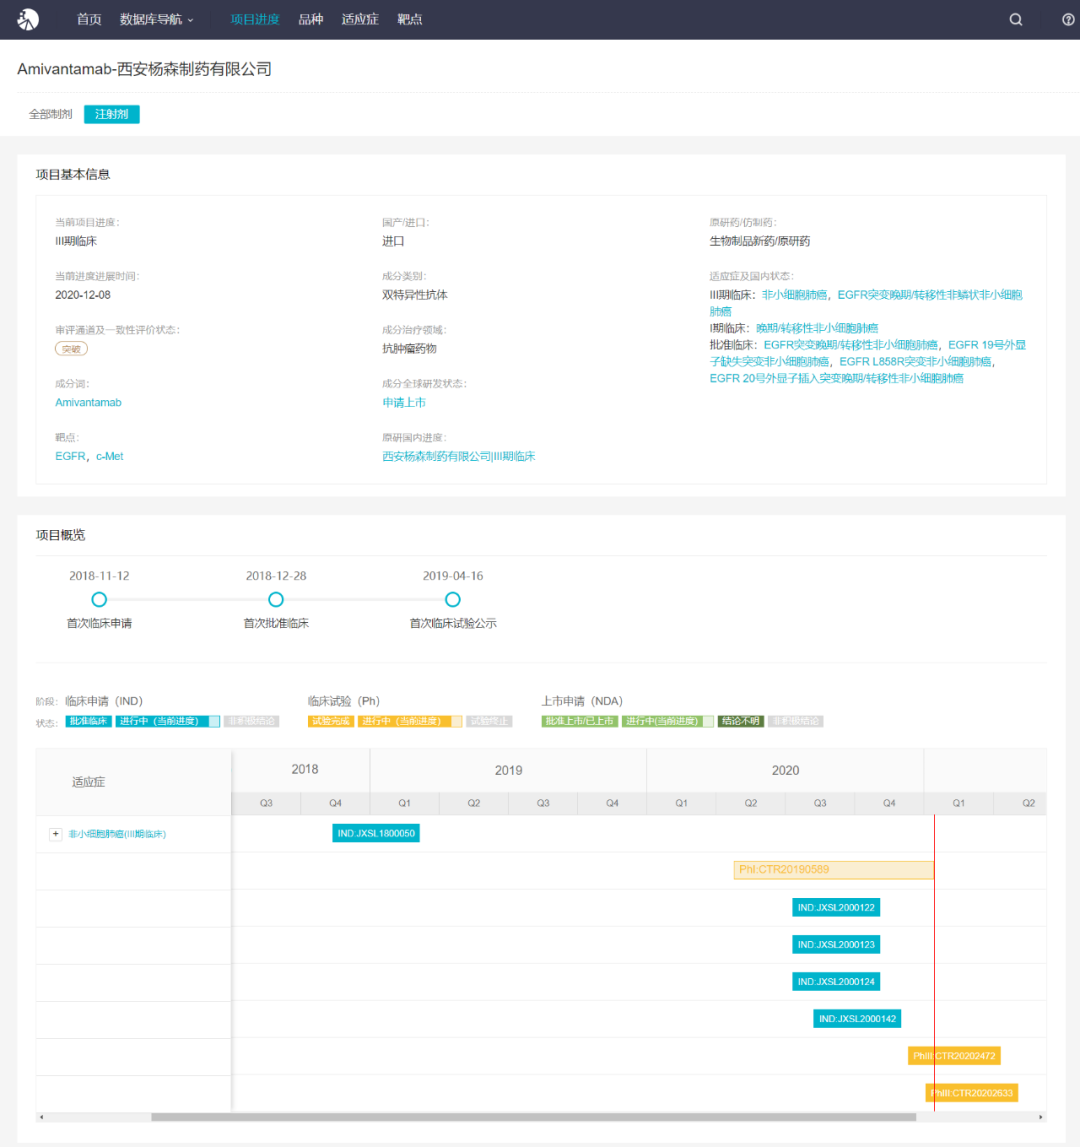Open the 靶点 nav item
Viewport: 1080px width, 1147px height.
410,20
